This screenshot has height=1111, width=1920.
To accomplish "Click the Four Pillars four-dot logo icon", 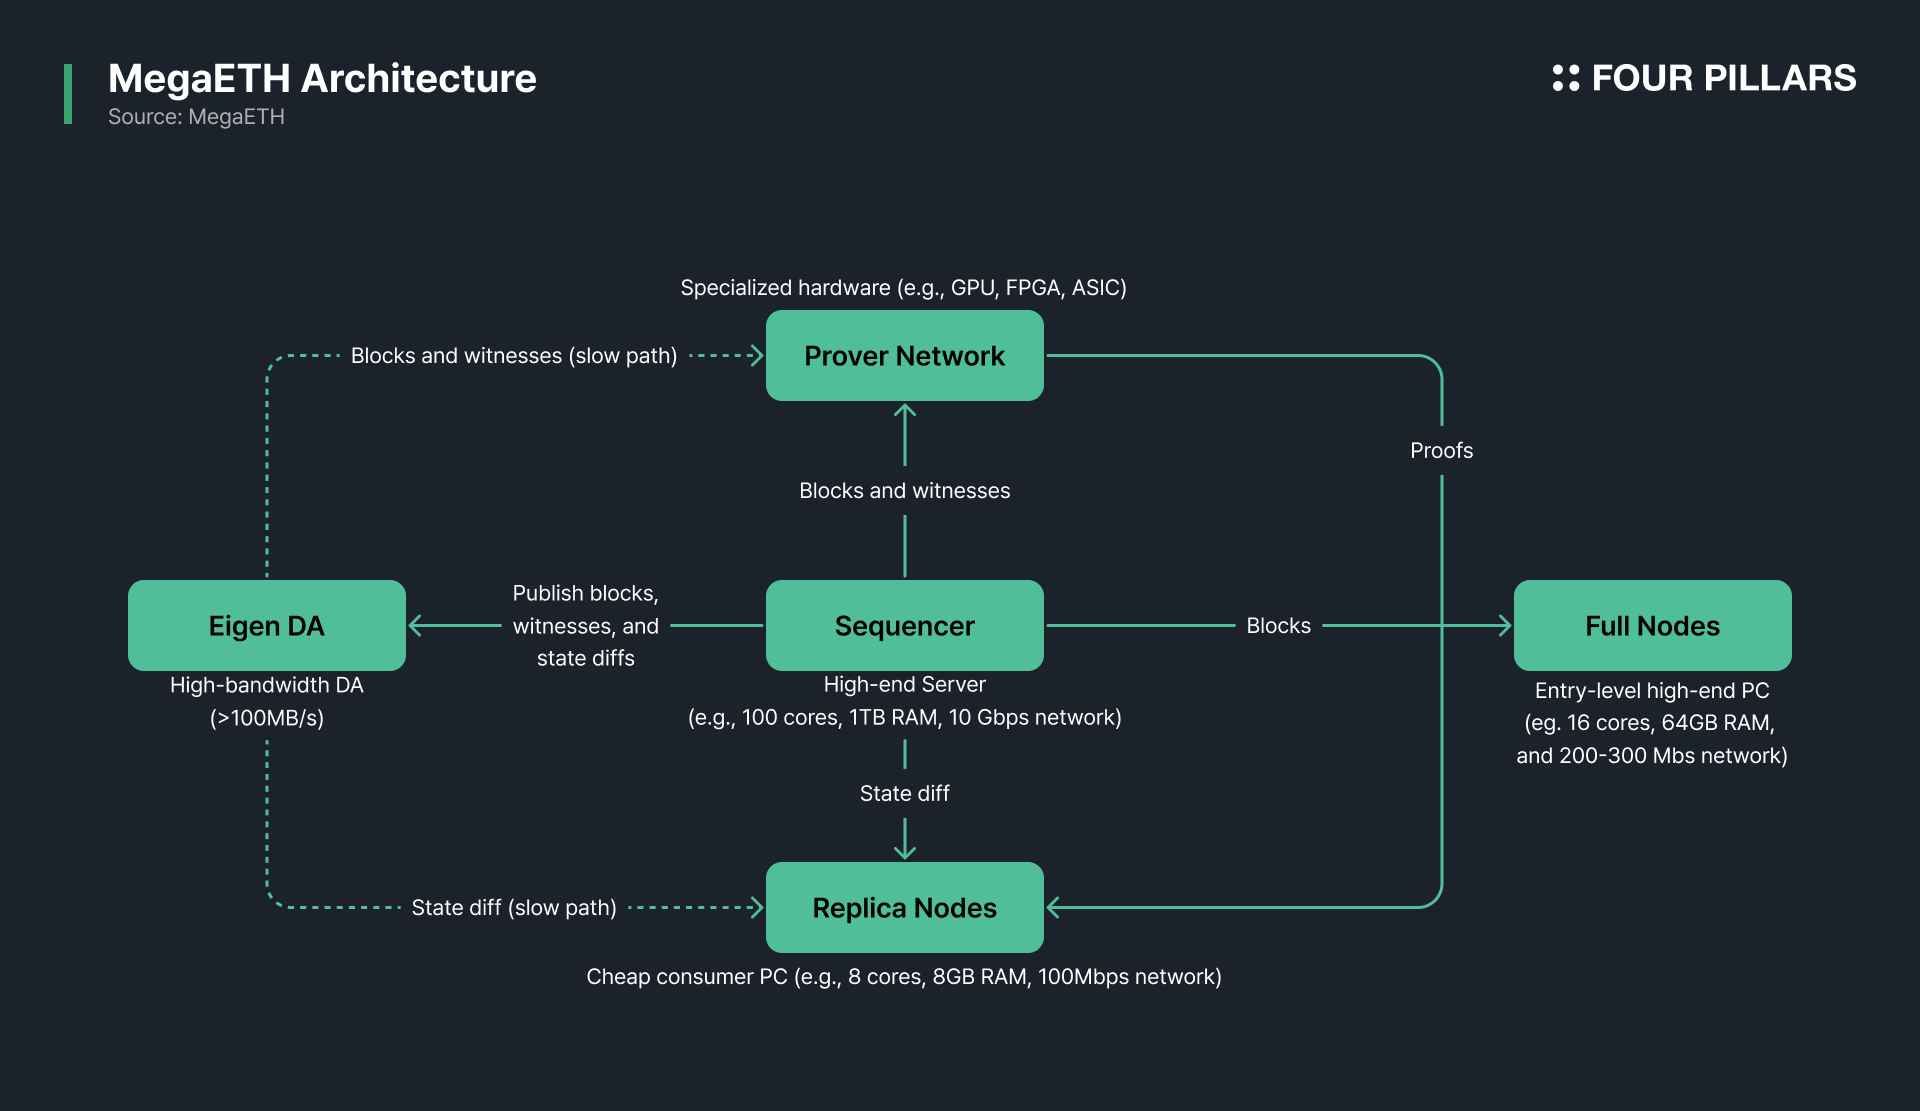I will click(1565, 78).
